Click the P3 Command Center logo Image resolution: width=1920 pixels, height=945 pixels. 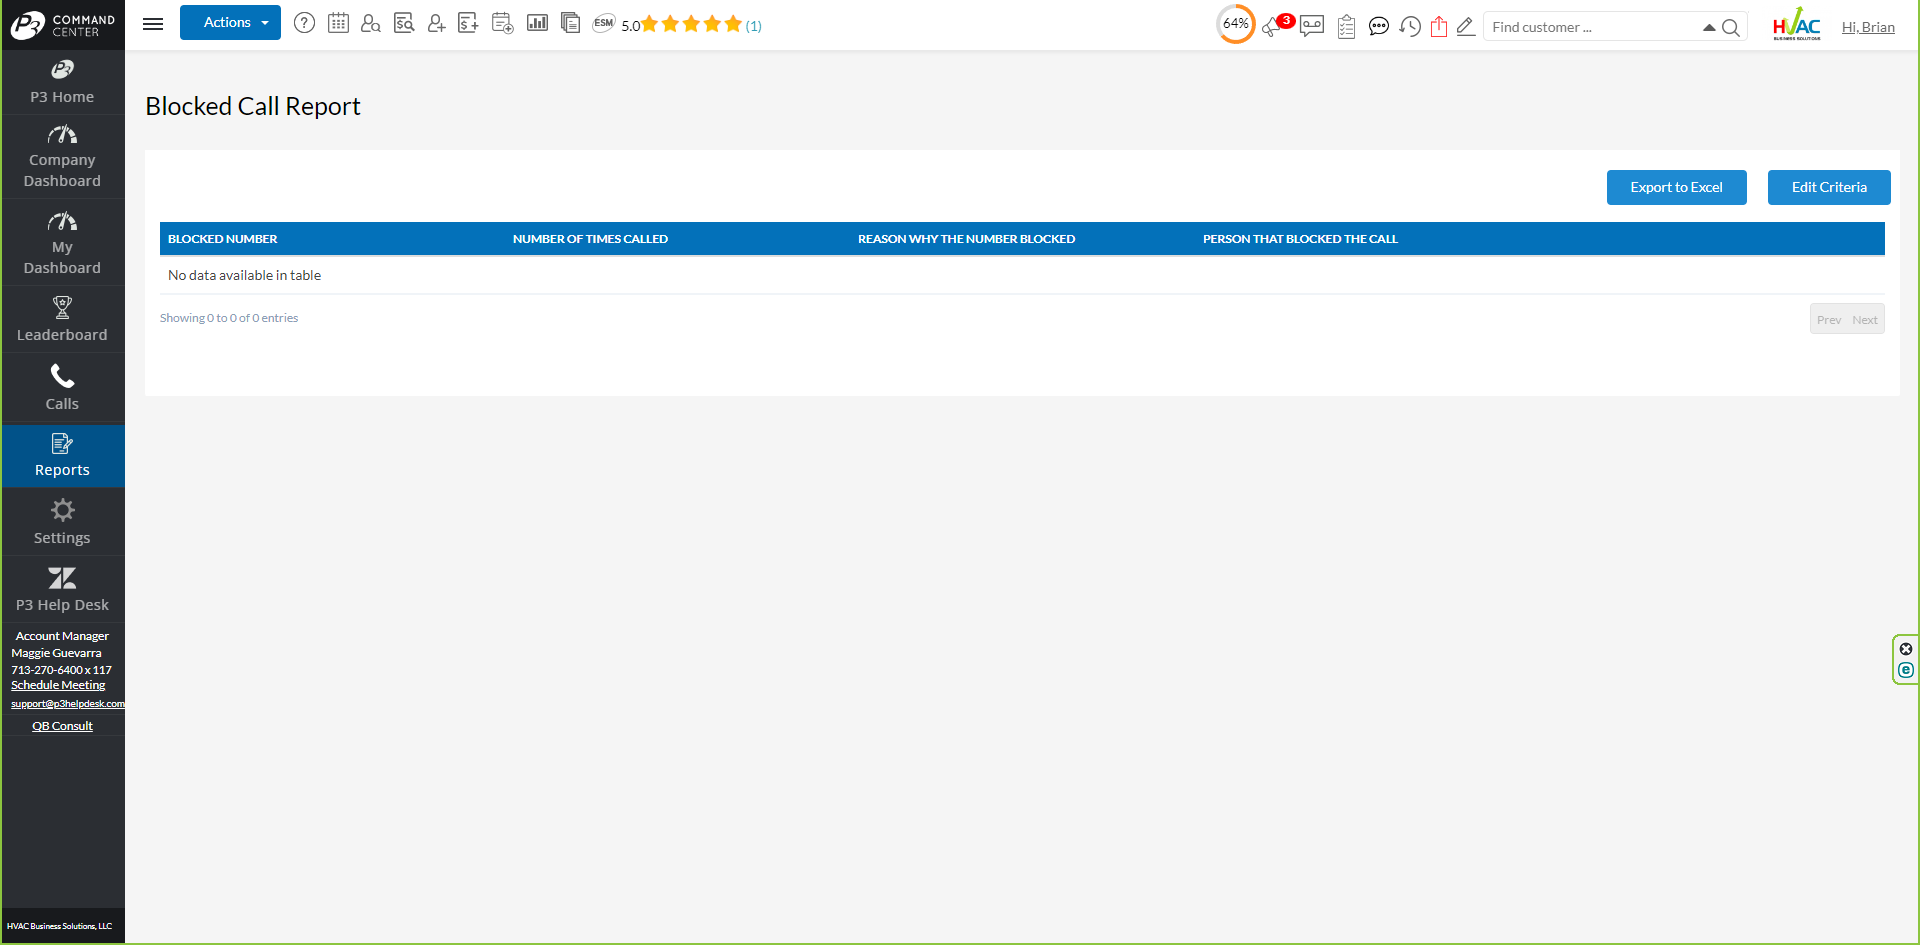pos(63,24)
